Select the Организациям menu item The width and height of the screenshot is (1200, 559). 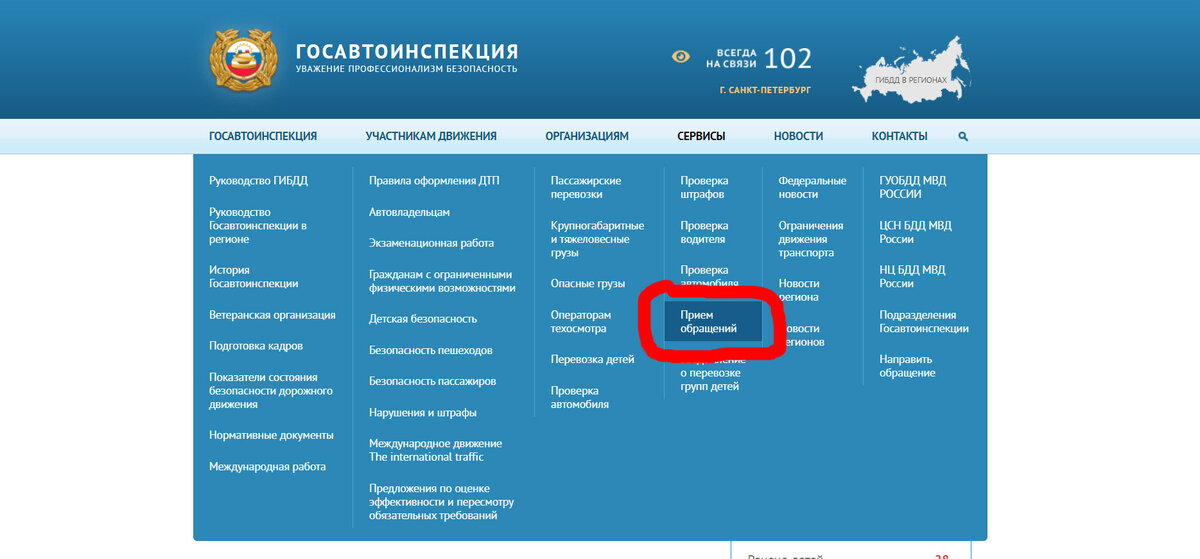tap(587, 136)
